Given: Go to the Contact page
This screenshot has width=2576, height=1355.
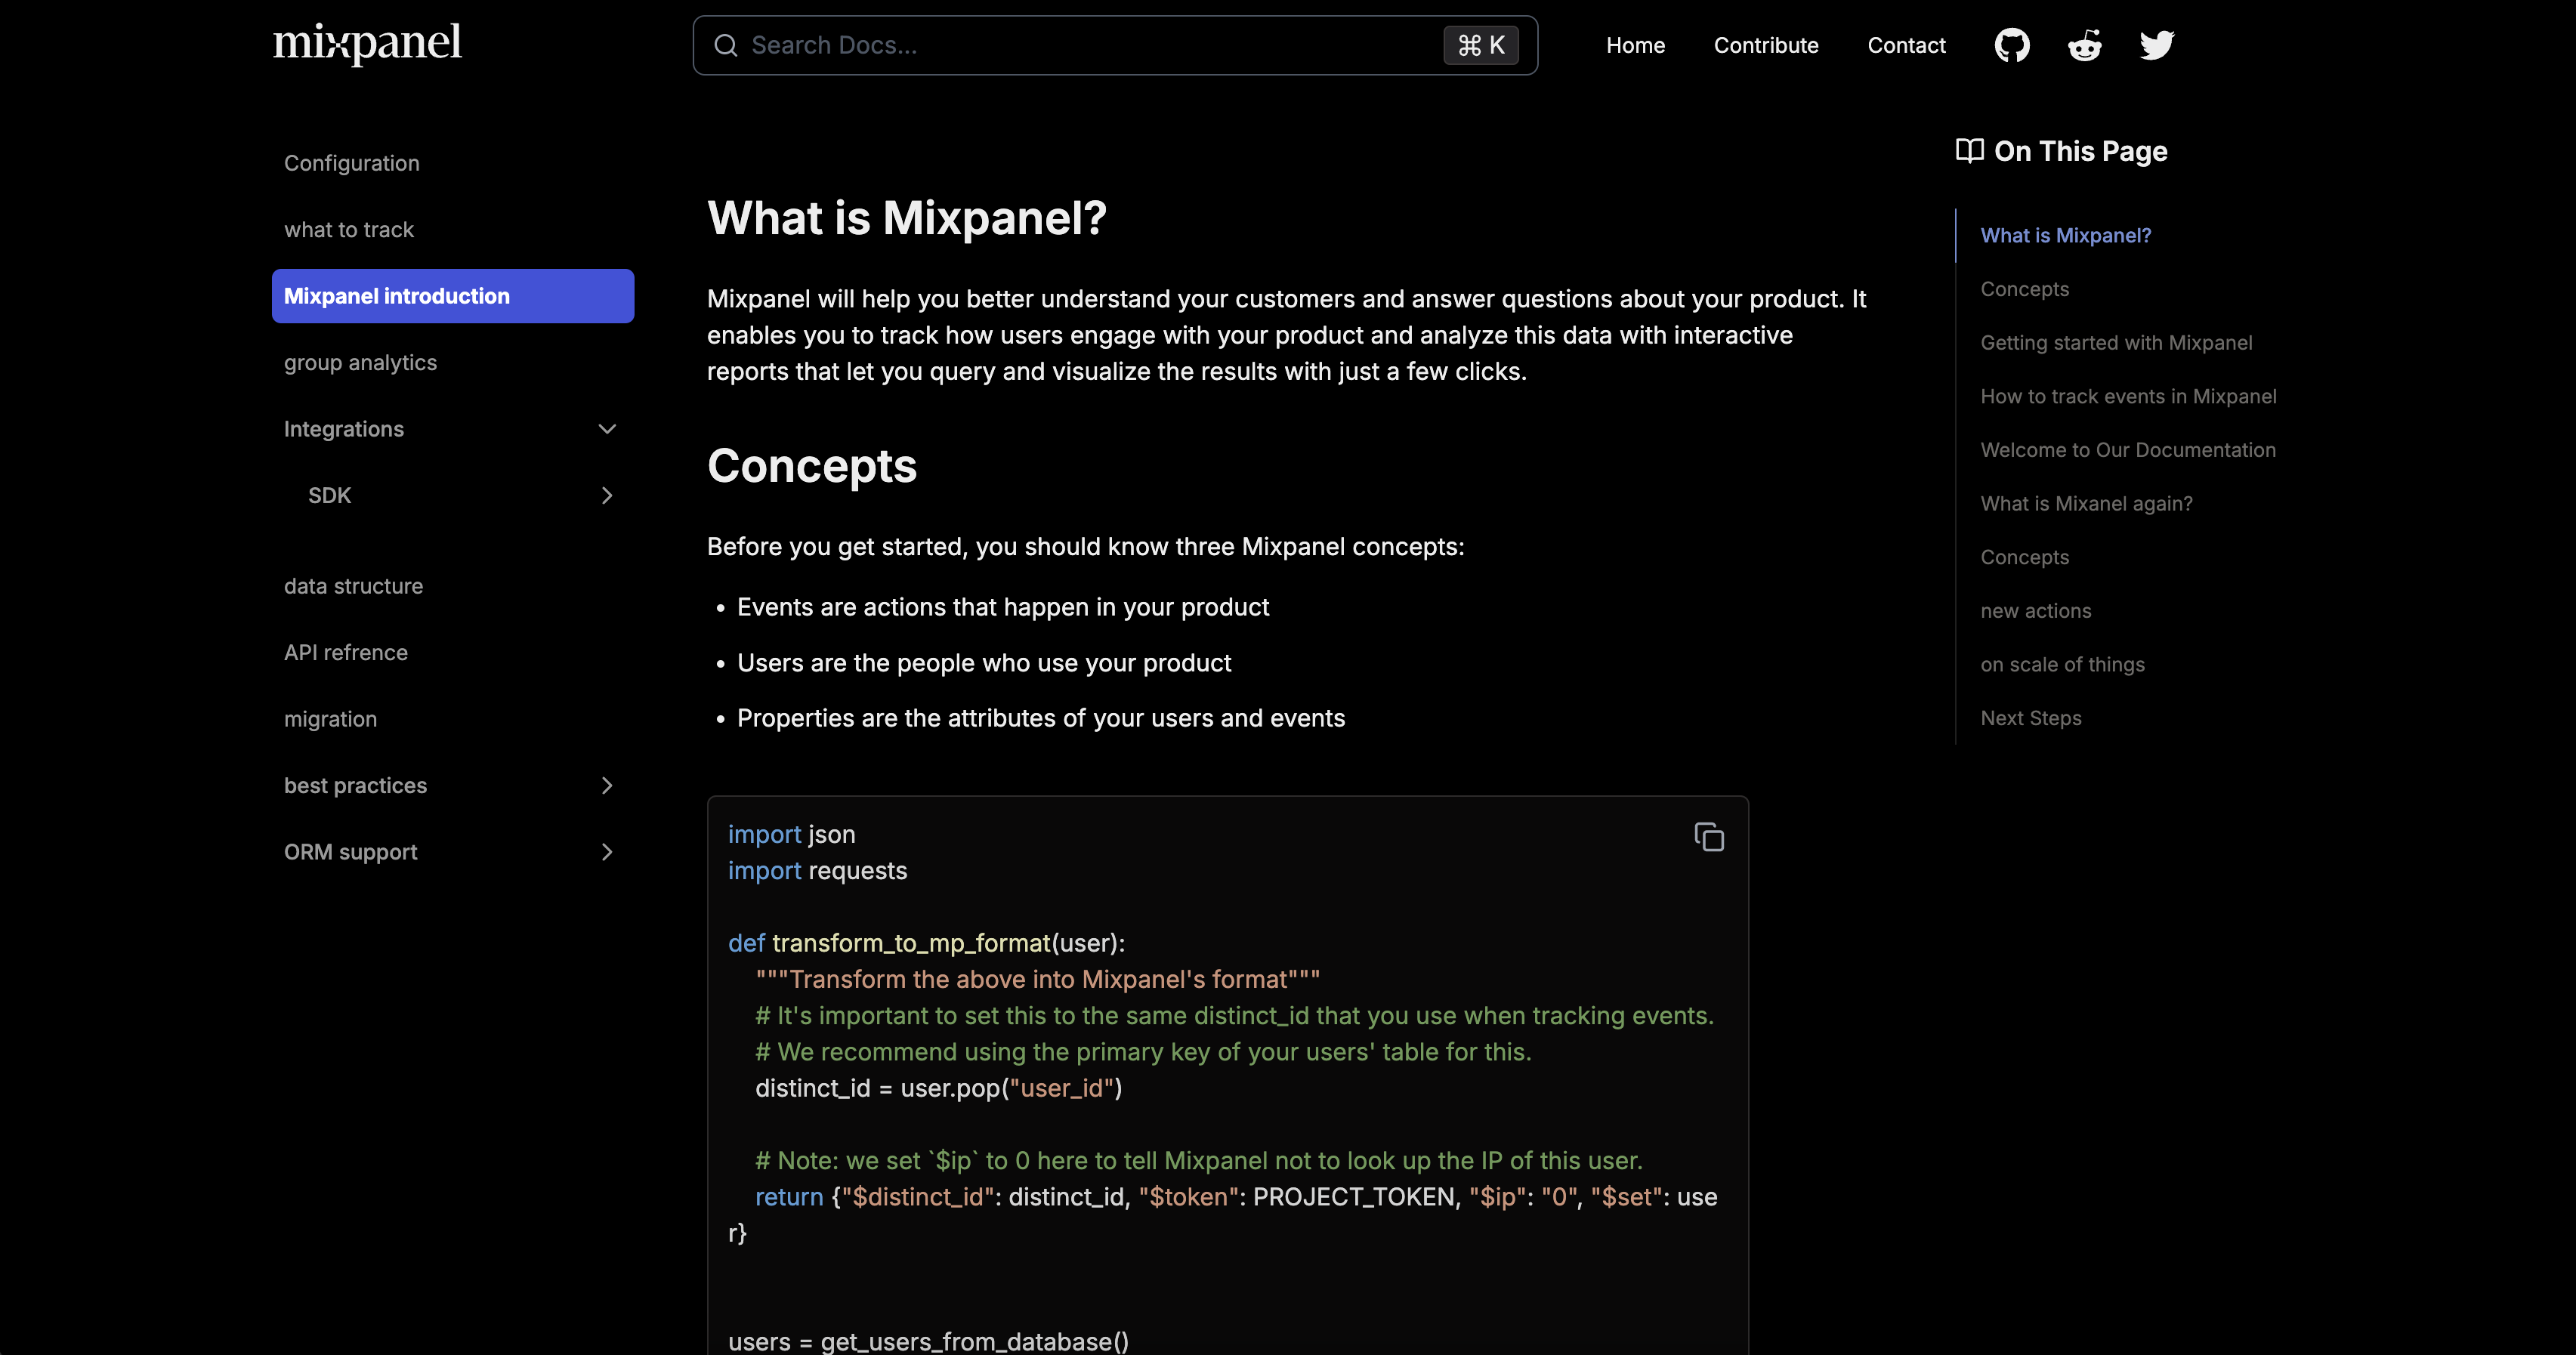Looking at the screenshot, I should (x=1906, y=46).
